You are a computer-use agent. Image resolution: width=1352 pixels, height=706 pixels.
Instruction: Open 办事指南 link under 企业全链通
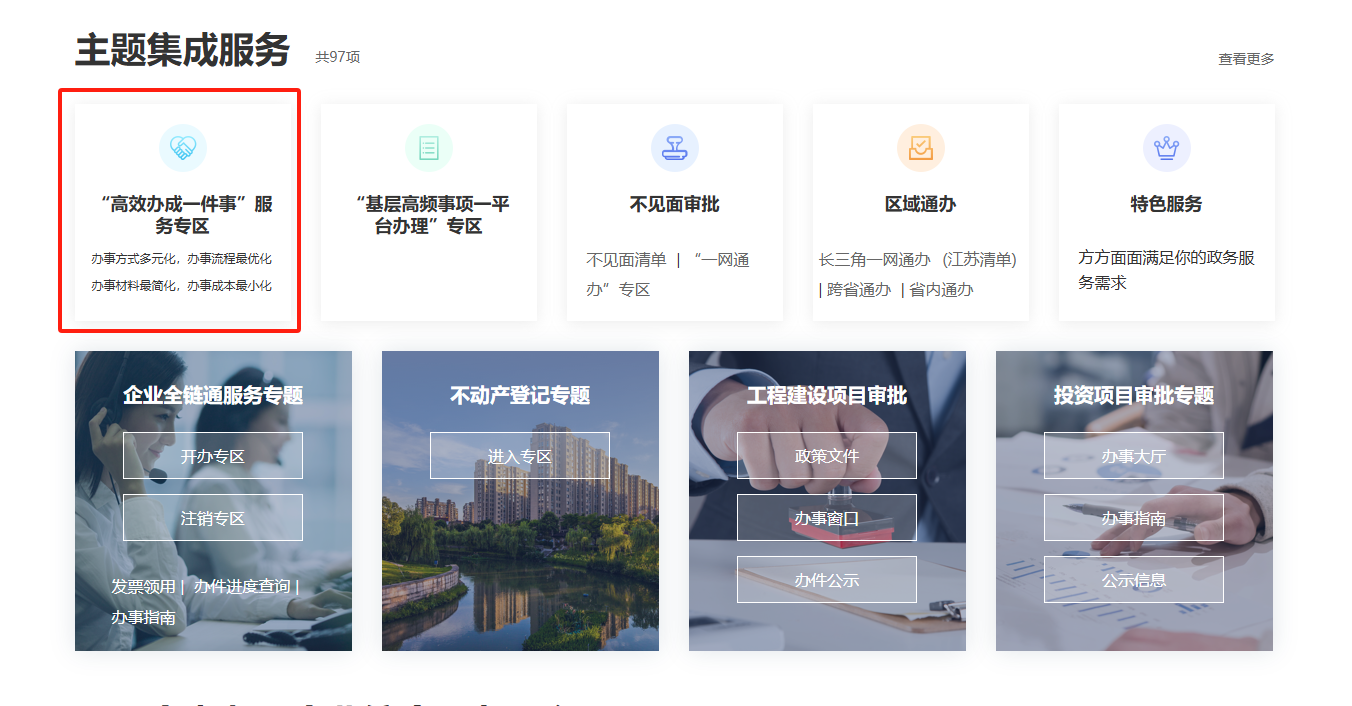tap(143, 618)
